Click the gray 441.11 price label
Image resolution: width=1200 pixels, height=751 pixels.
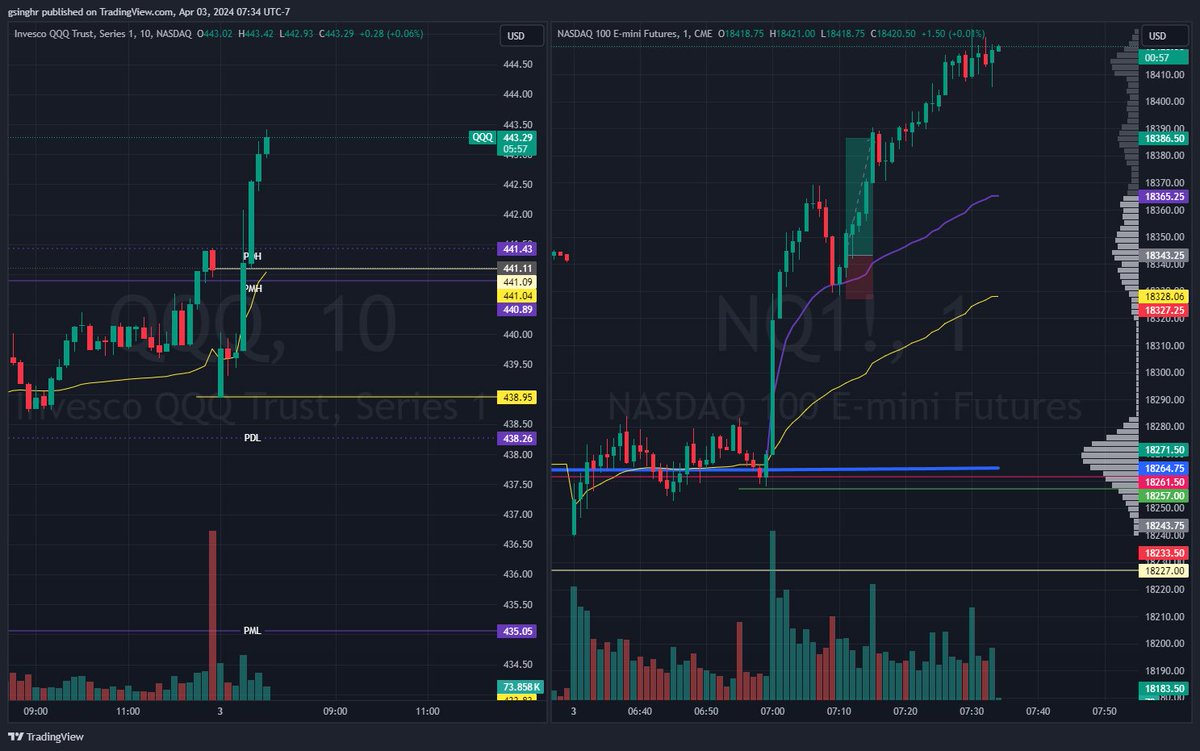[517, 269]
